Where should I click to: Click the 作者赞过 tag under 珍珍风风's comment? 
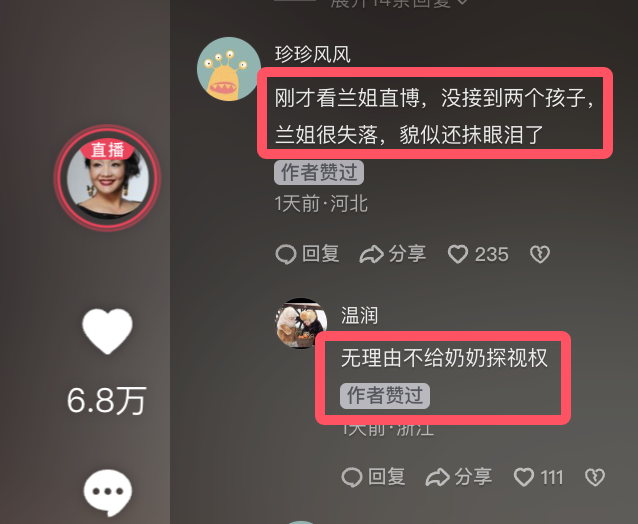[319, 172]
